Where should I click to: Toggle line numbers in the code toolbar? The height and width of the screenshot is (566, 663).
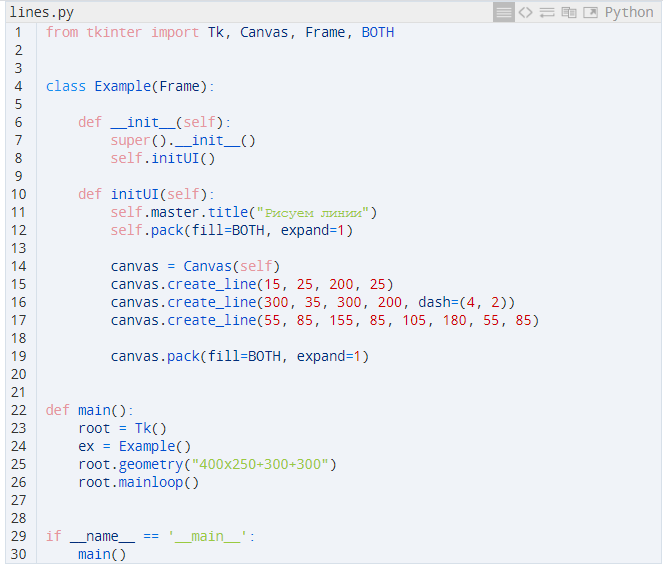(504, 12)
